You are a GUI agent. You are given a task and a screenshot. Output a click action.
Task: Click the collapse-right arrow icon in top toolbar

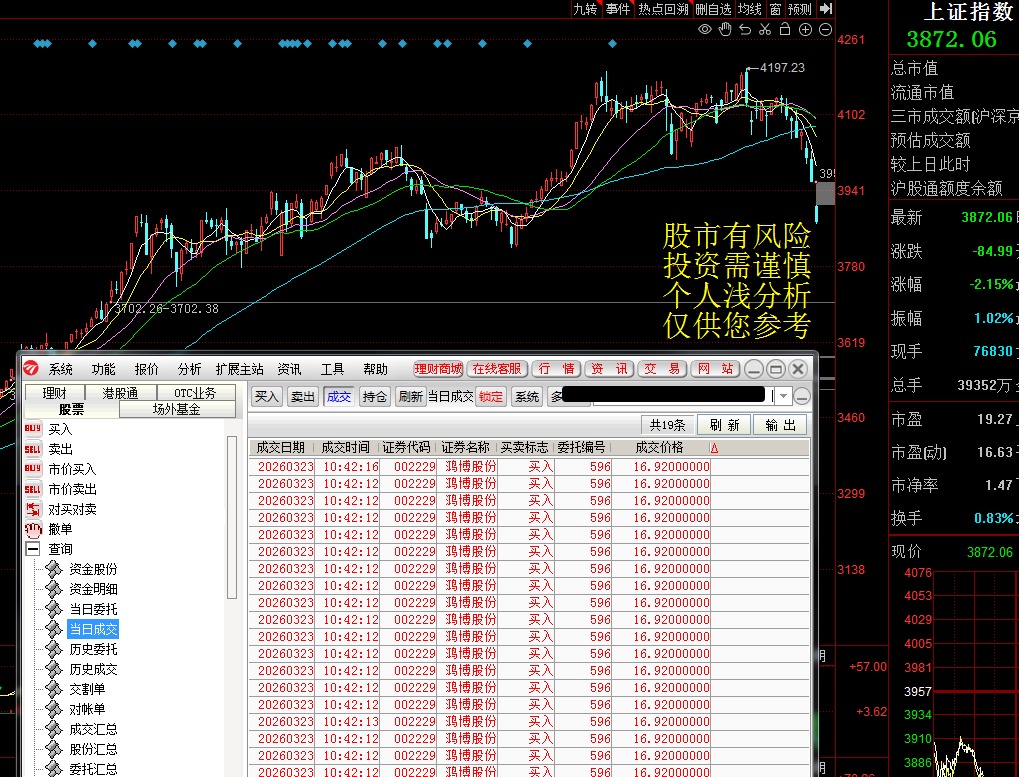[x=825, y=9]
